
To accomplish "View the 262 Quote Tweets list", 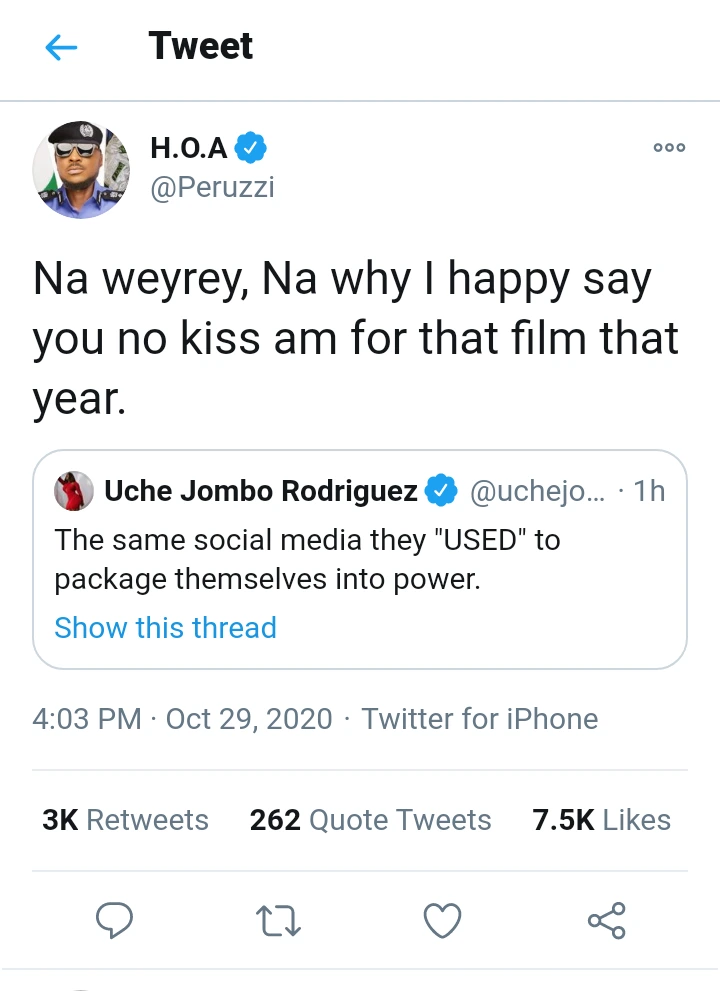I will [x=370, y=820].
